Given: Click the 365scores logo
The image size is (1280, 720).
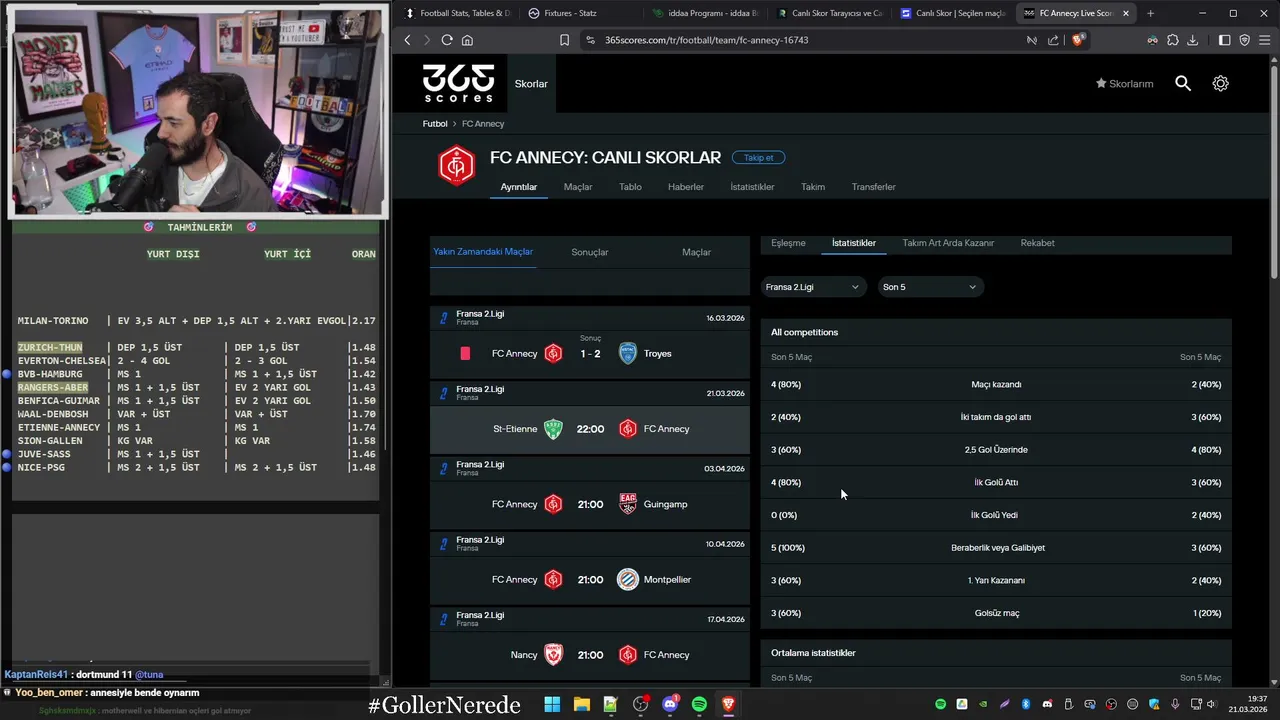Looking at the screenshot, I should click(x=458, y=83).
